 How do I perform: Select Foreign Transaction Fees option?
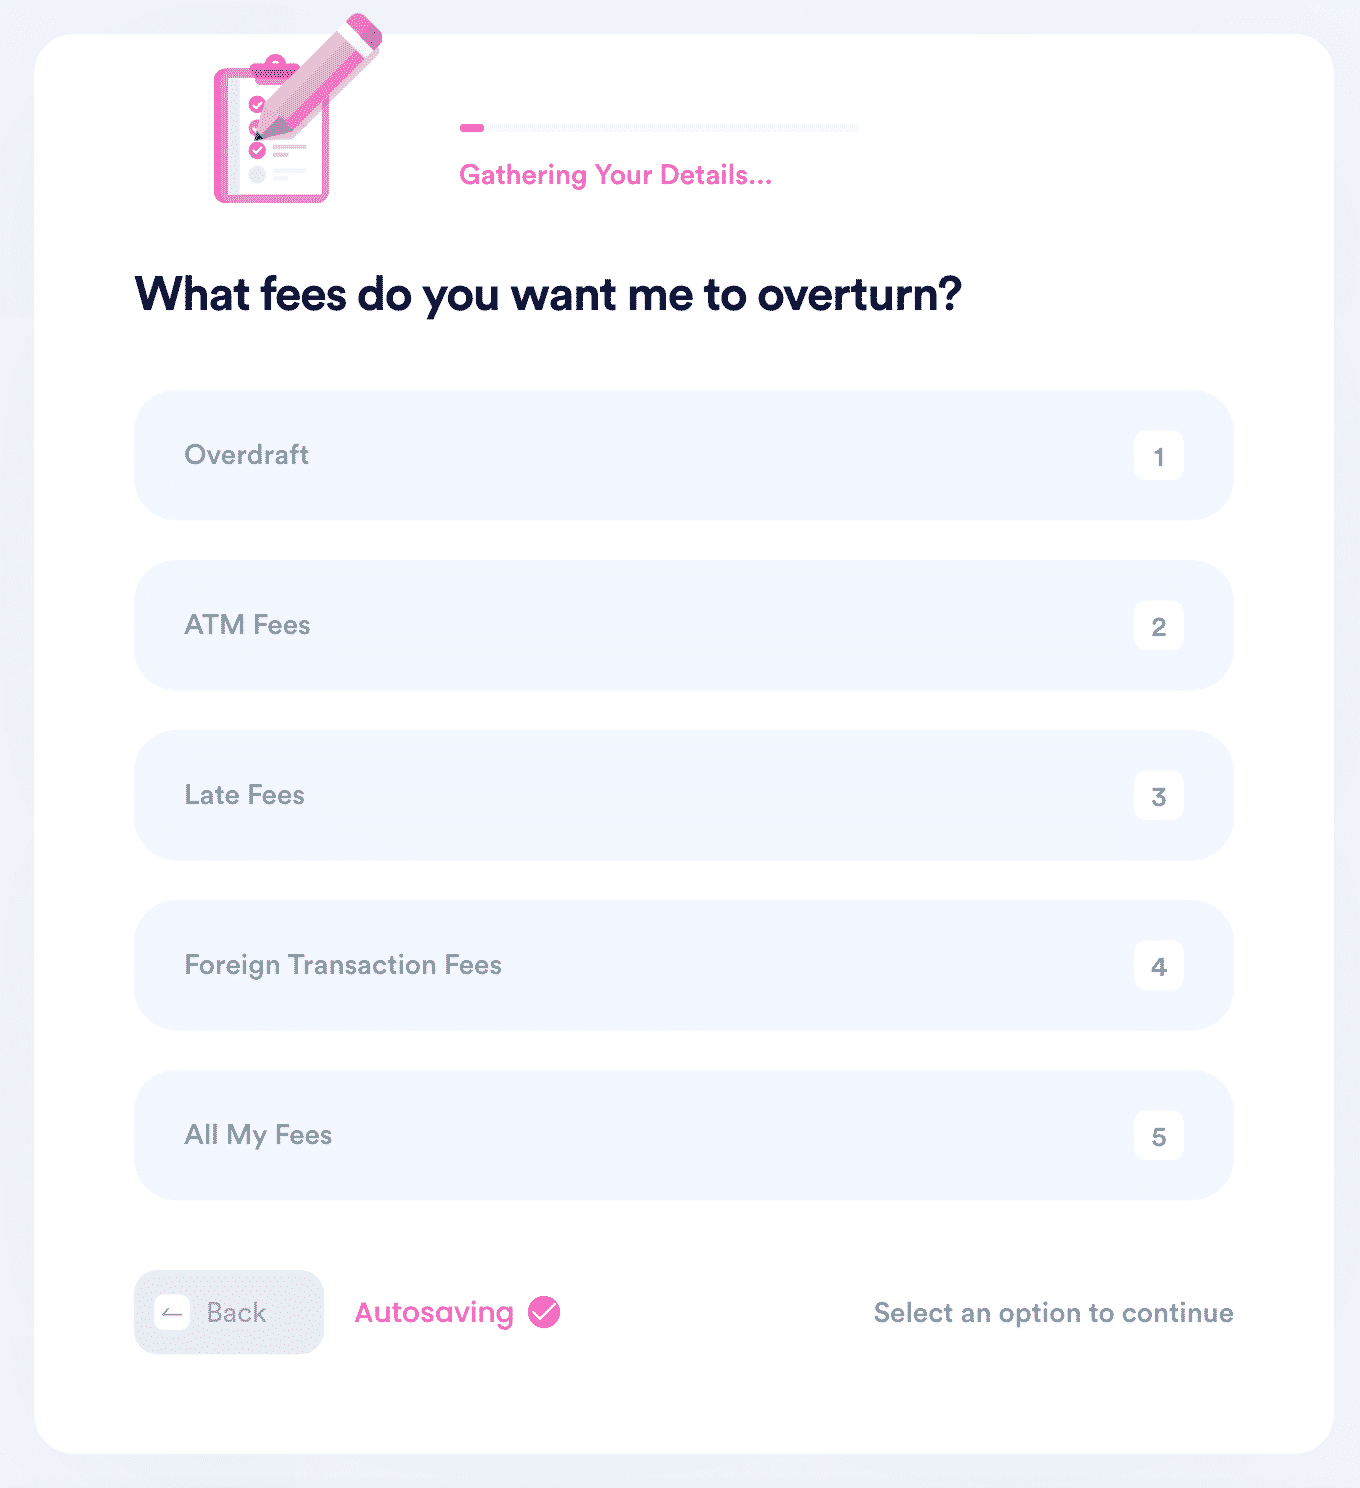click(683, 966)
